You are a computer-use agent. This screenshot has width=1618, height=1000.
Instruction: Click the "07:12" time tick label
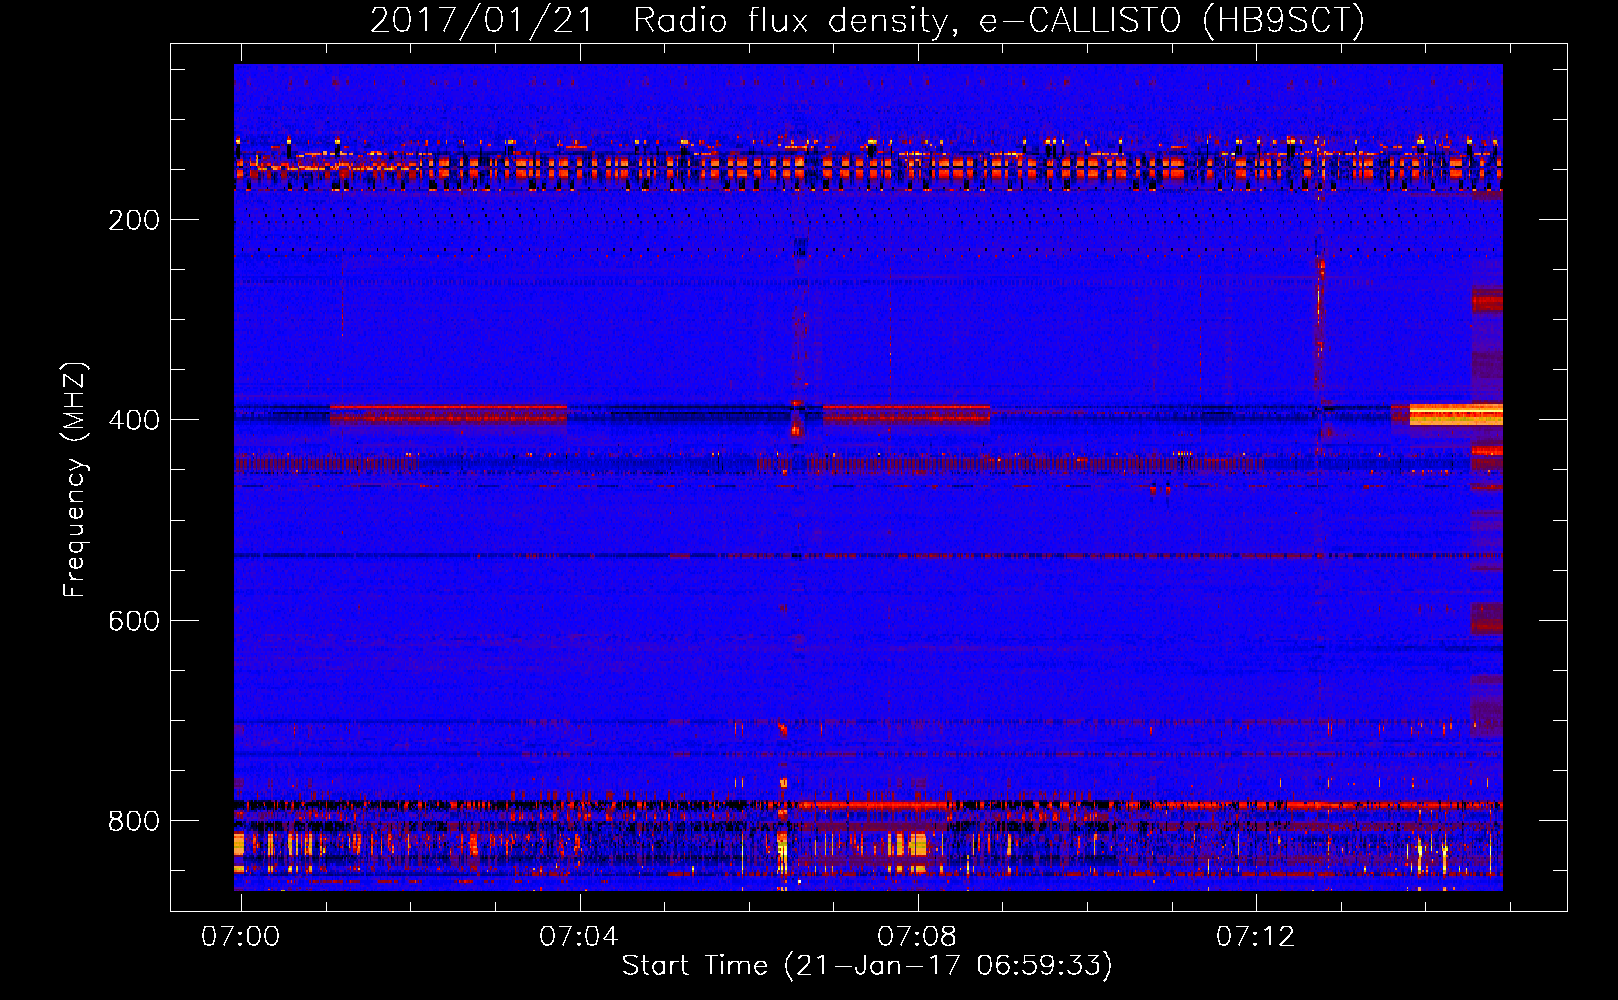coord(1255,937)
